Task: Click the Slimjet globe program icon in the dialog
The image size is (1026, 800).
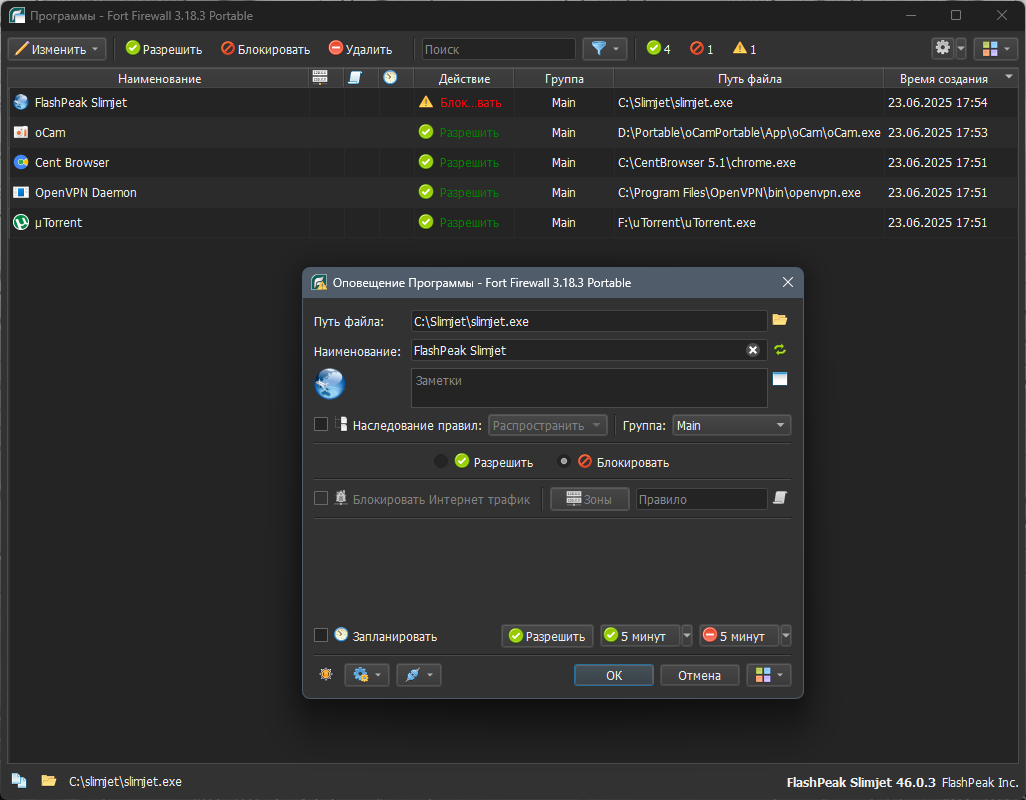Action: [329, 383]
